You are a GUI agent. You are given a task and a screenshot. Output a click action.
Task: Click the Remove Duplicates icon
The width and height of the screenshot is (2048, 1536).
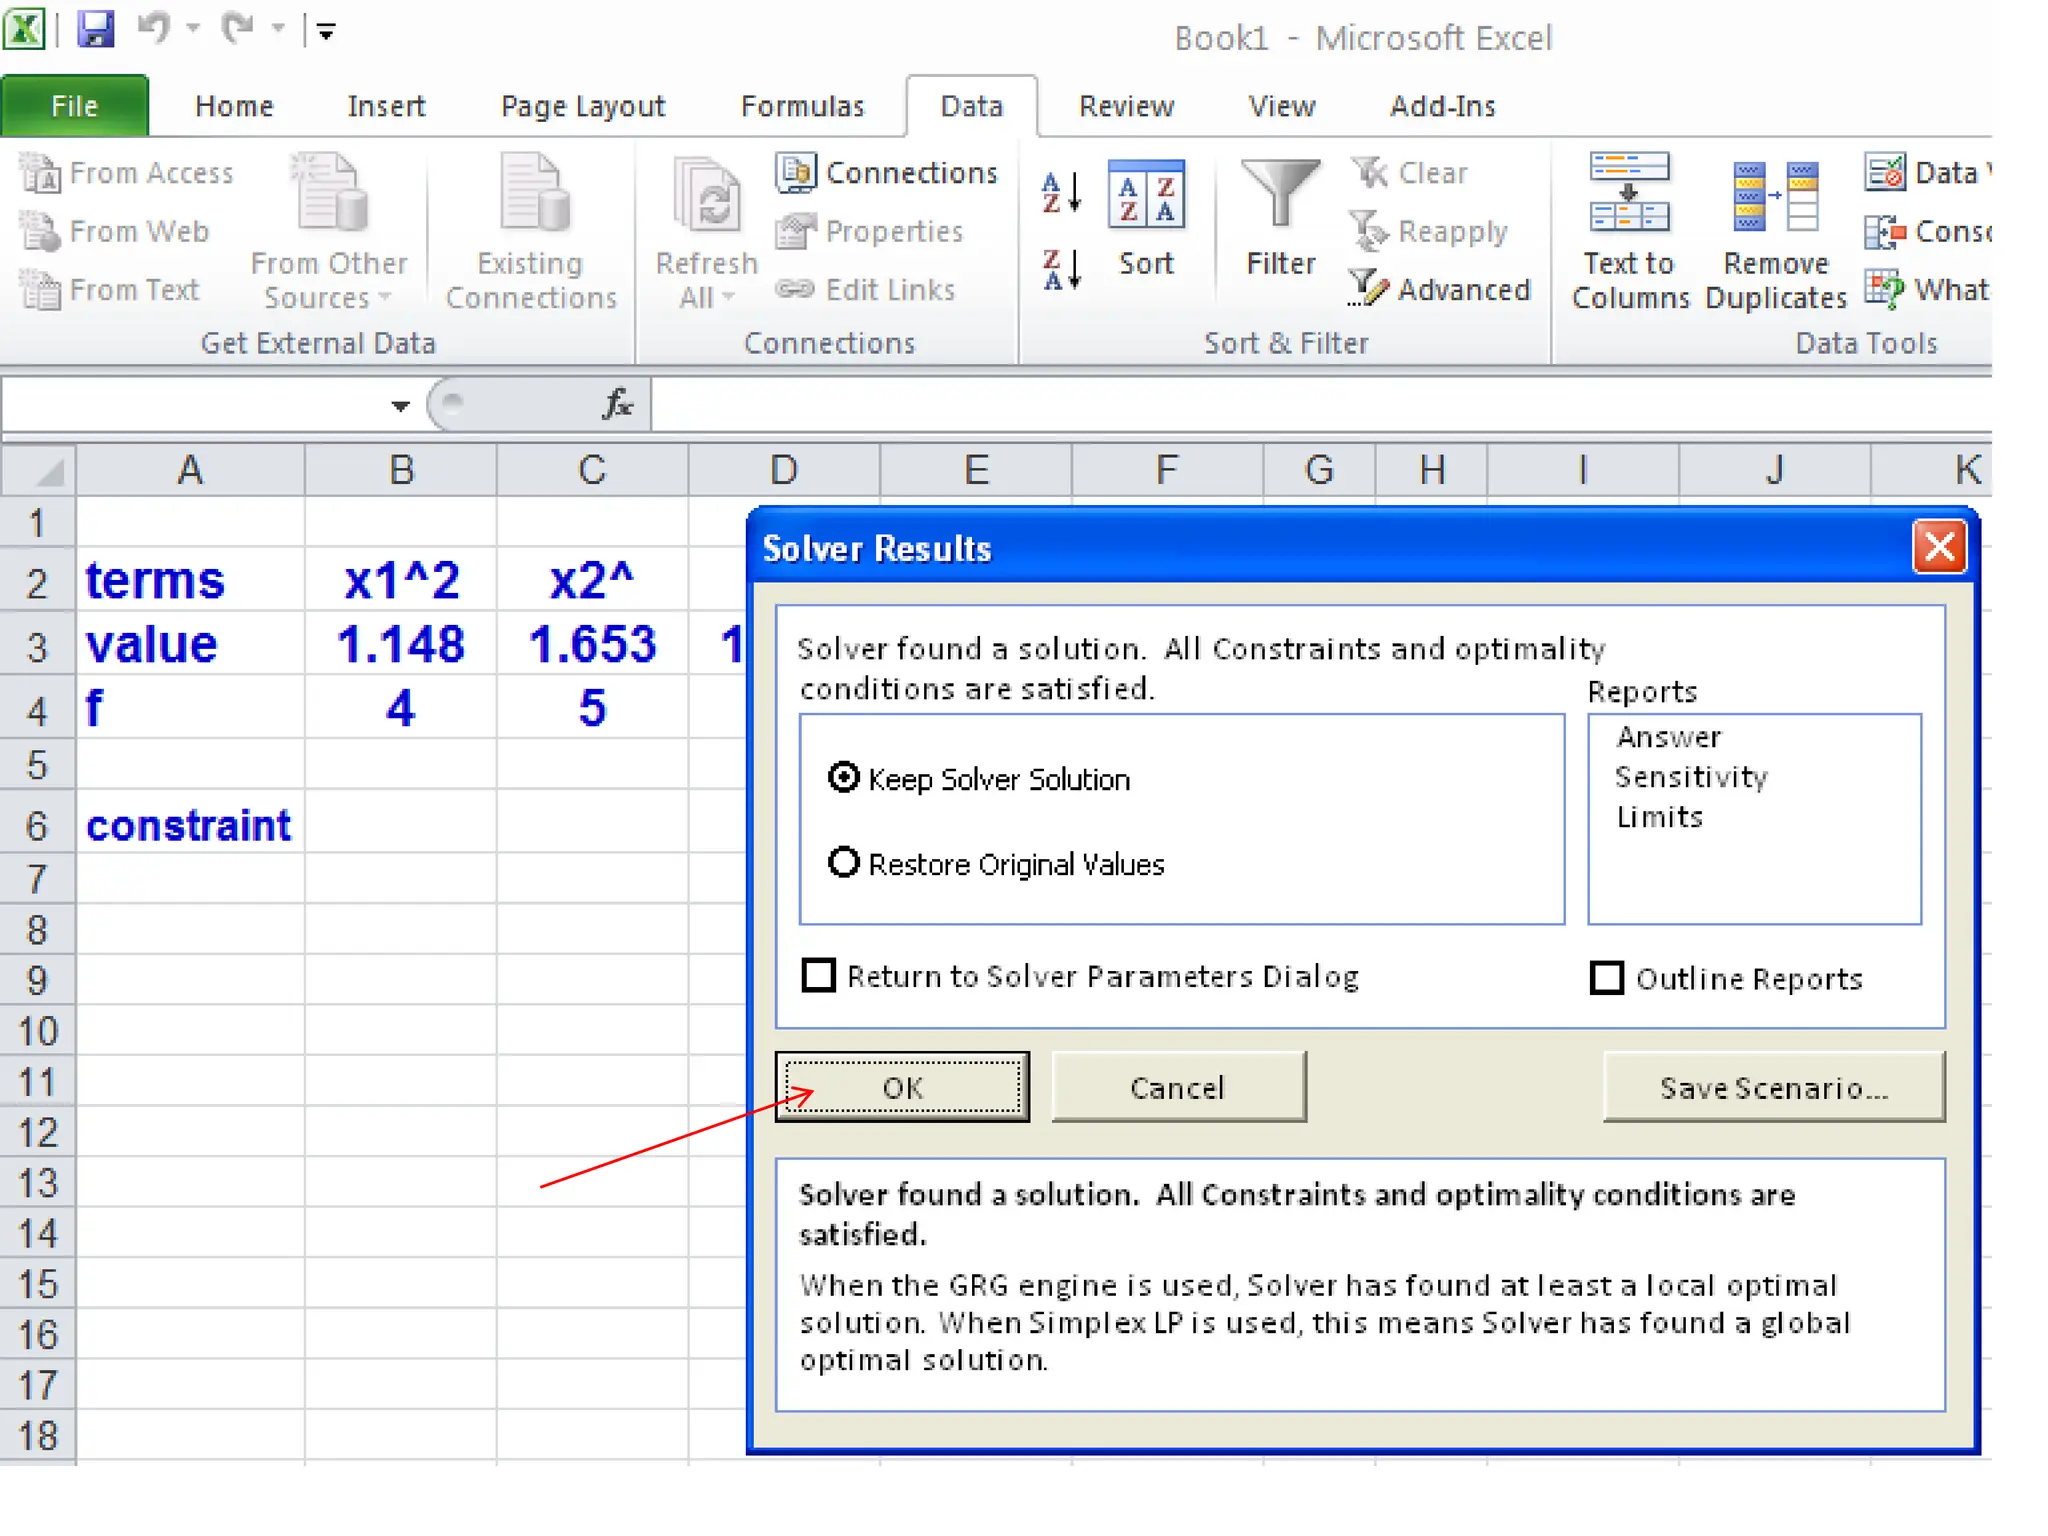pyautogui.click(x=1775, y=197)
